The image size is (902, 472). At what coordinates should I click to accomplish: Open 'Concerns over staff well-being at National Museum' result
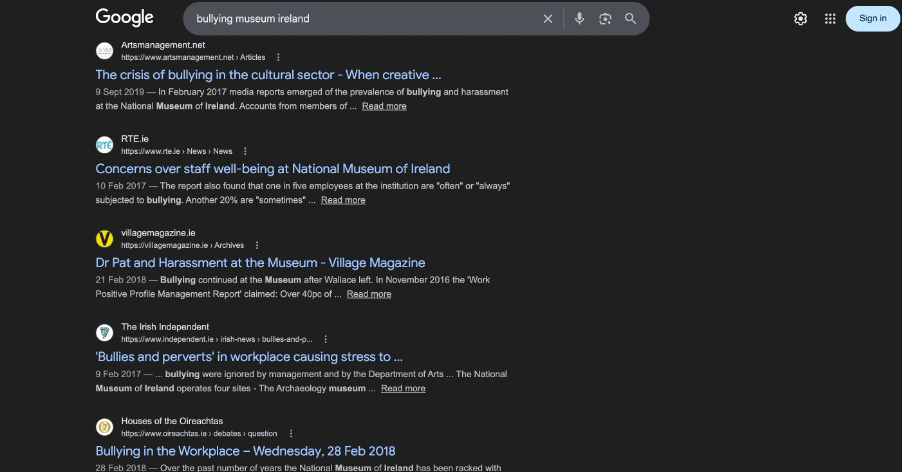coord(273,168)
